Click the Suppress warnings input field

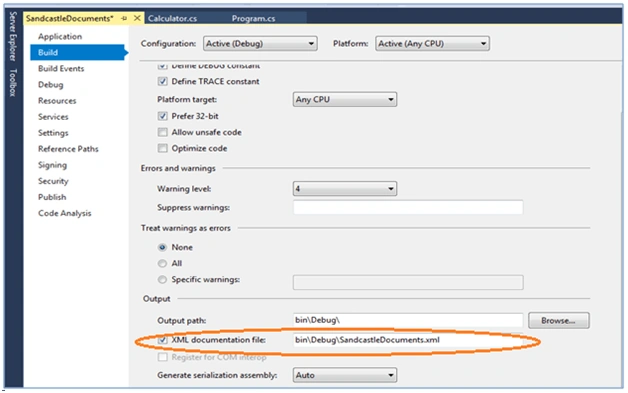408,207
